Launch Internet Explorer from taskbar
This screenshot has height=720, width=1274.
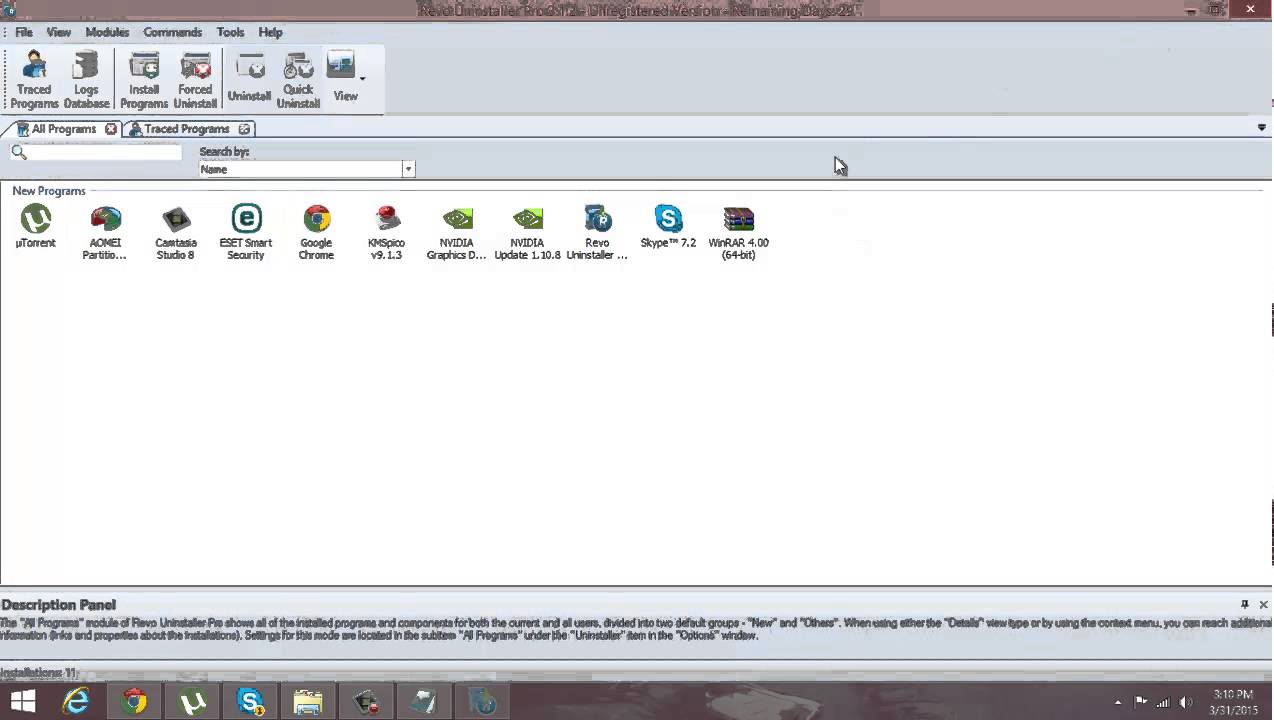tap(77, 702)
